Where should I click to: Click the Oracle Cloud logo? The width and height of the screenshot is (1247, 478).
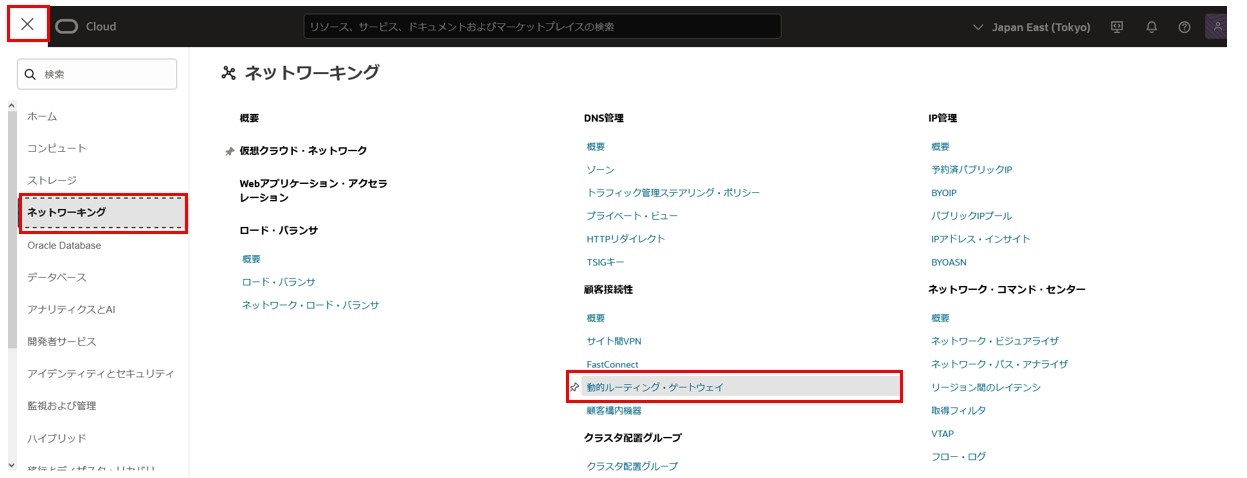pyautogui.click(x=86, y=27)
